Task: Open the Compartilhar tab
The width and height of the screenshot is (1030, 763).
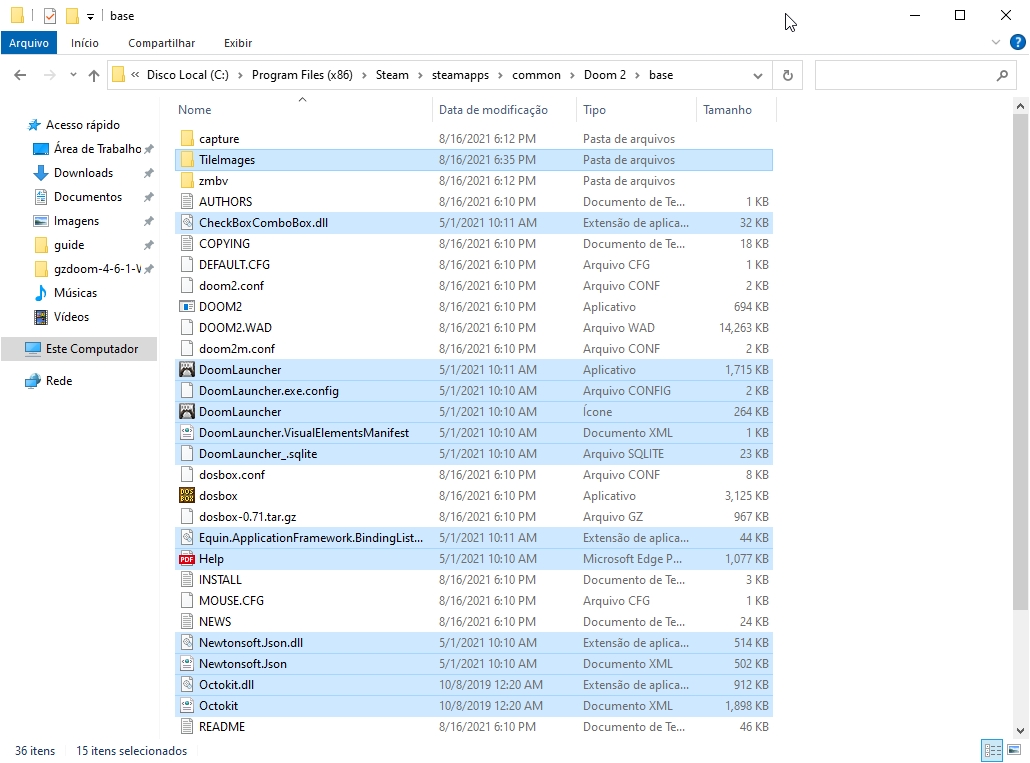Action: point(162,43)
